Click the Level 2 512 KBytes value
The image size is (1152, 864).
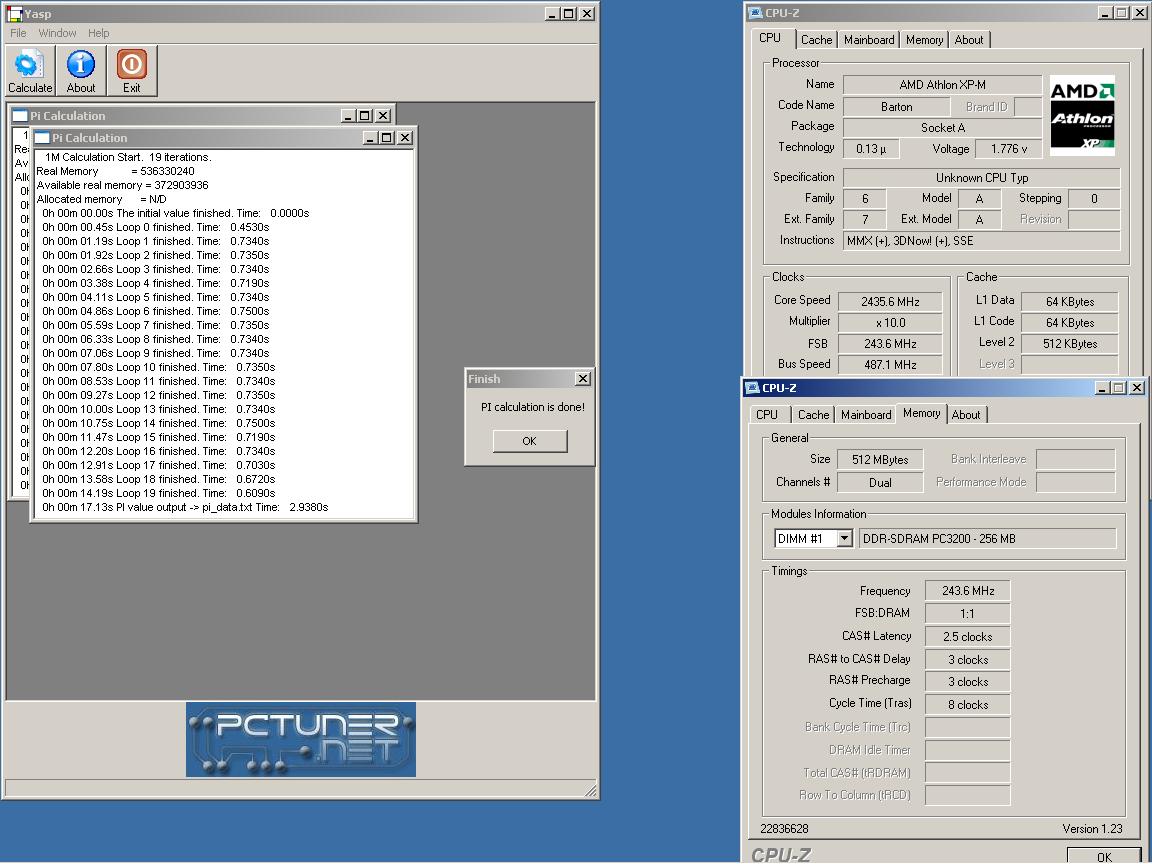pyautogui.click(x=1070, y=343)
